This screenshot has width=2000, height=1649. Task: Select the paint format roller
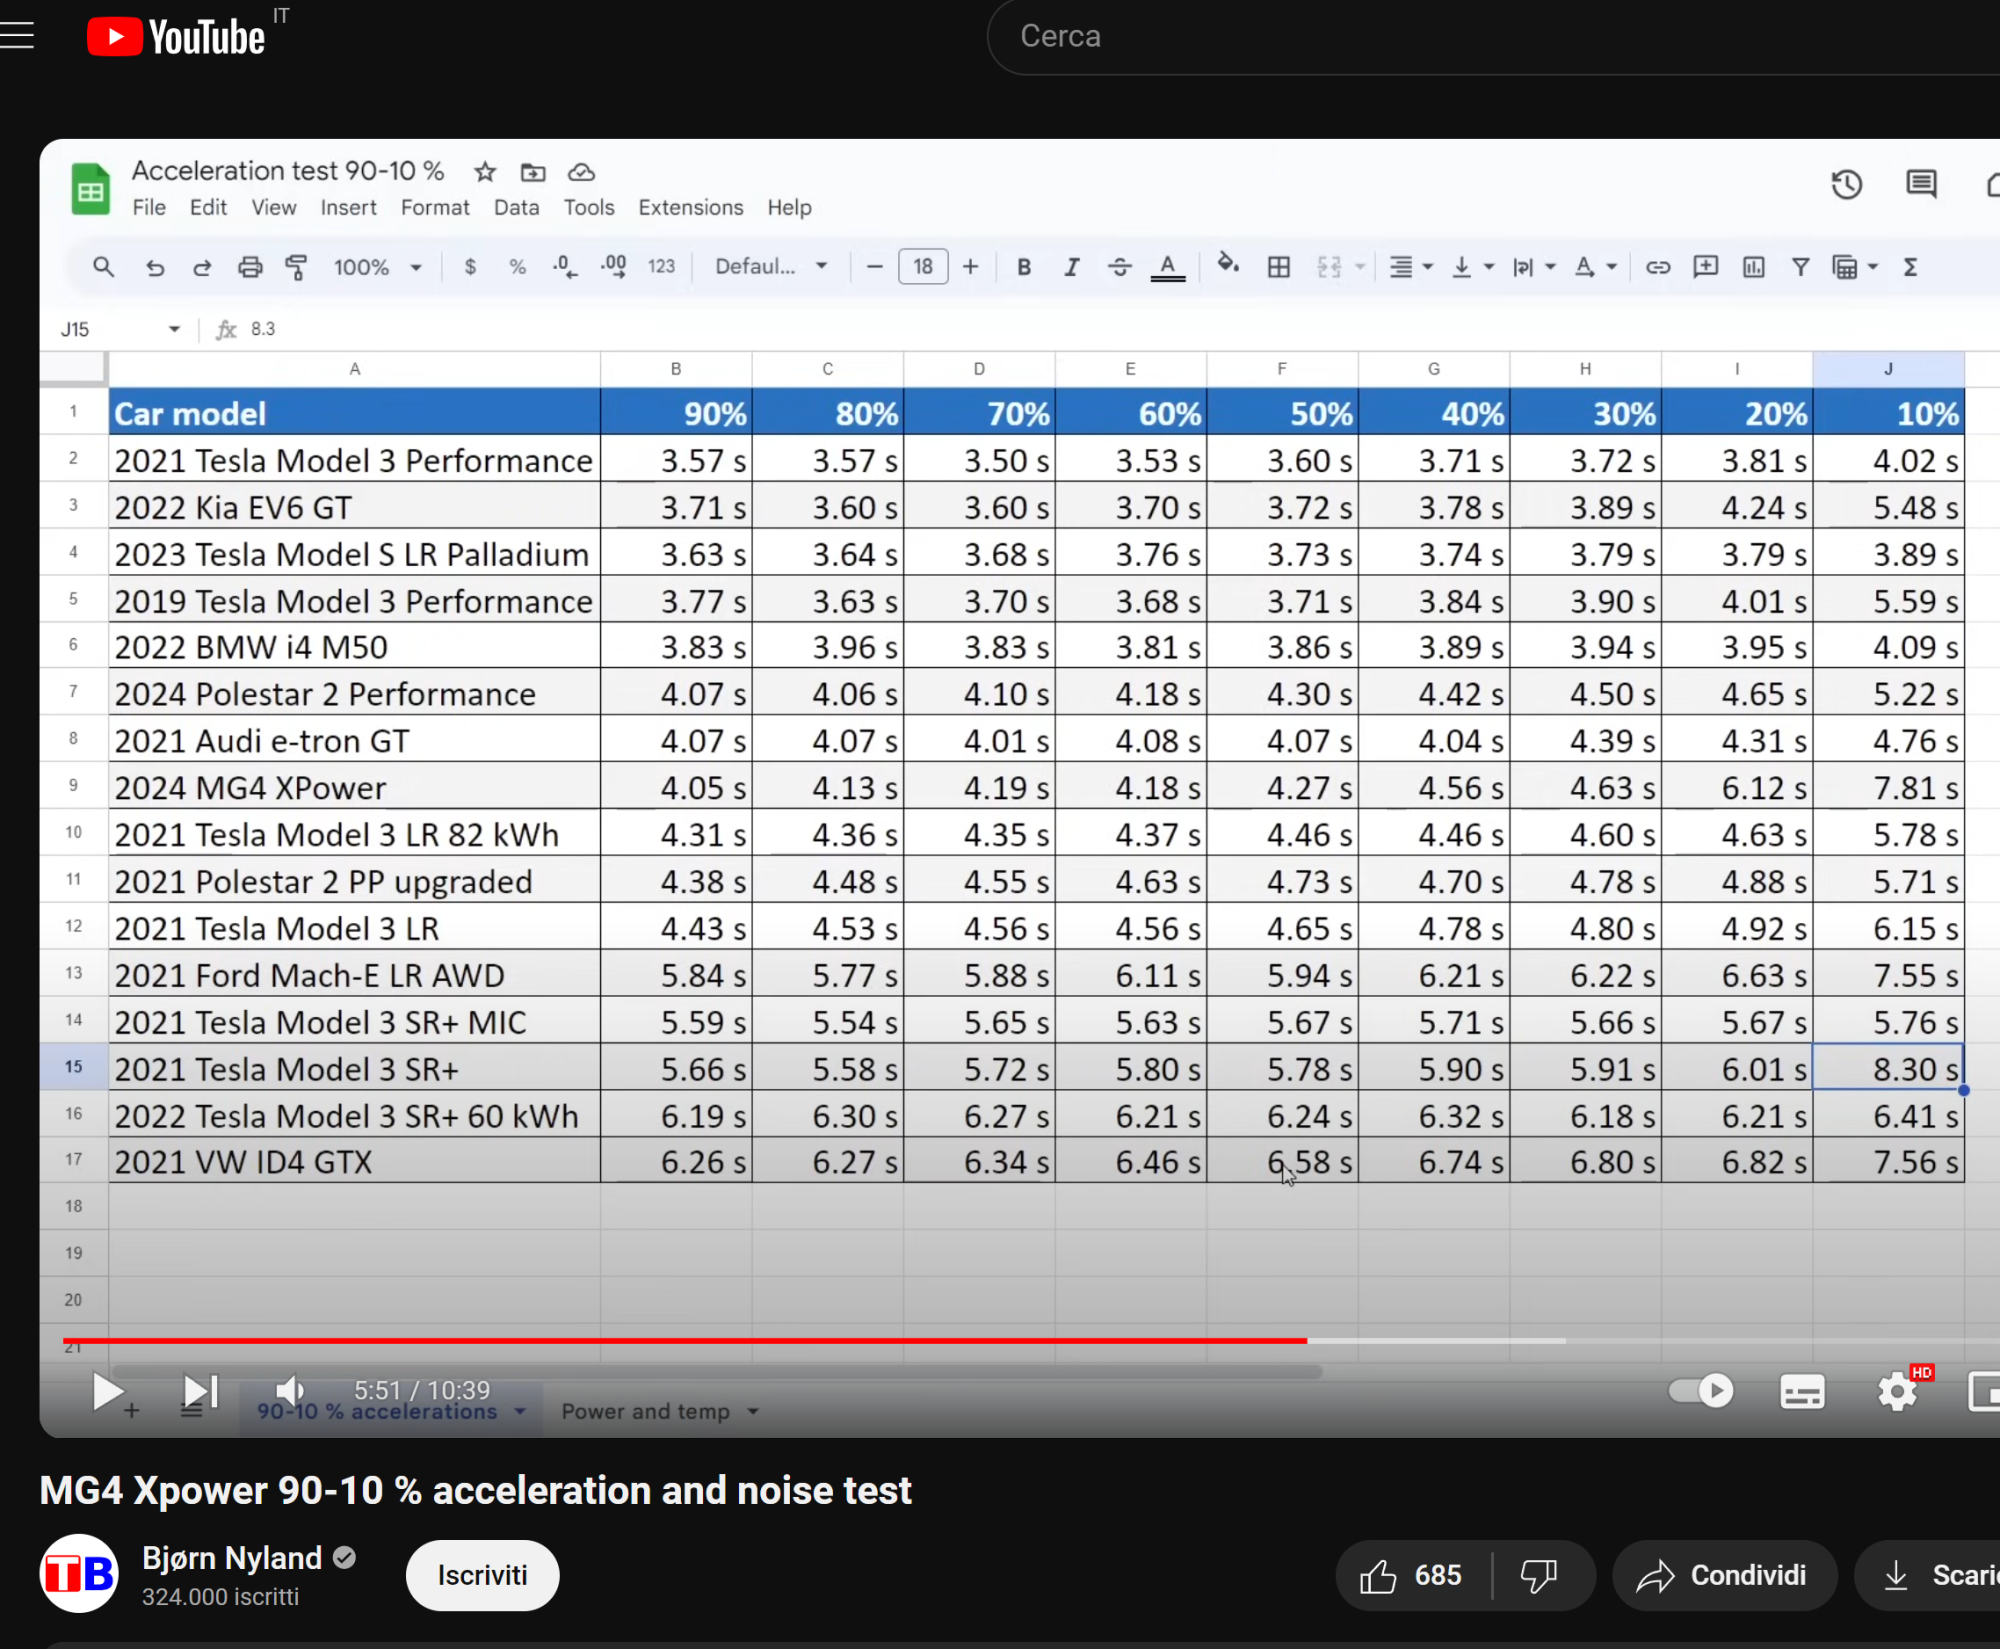click(x=296, y=267)
